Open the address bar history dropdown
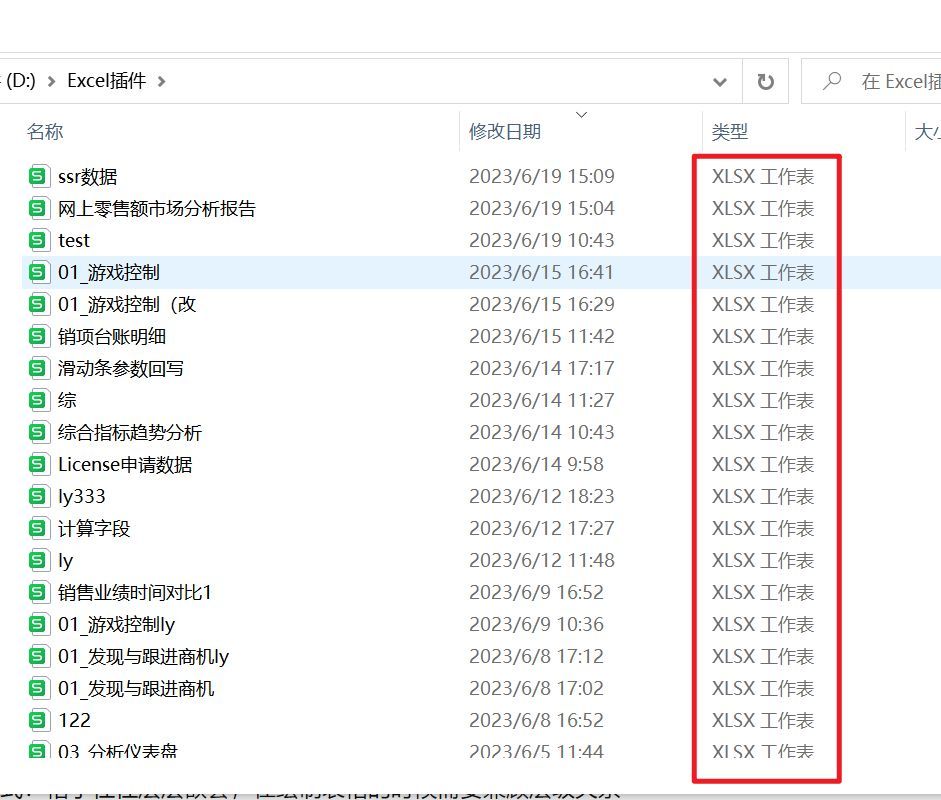 click(x=720, y=82)
